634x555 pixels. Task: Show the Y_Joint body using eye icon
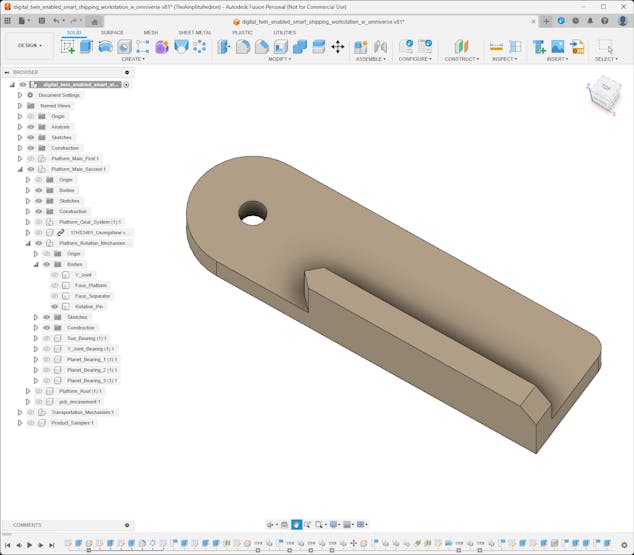55,275
